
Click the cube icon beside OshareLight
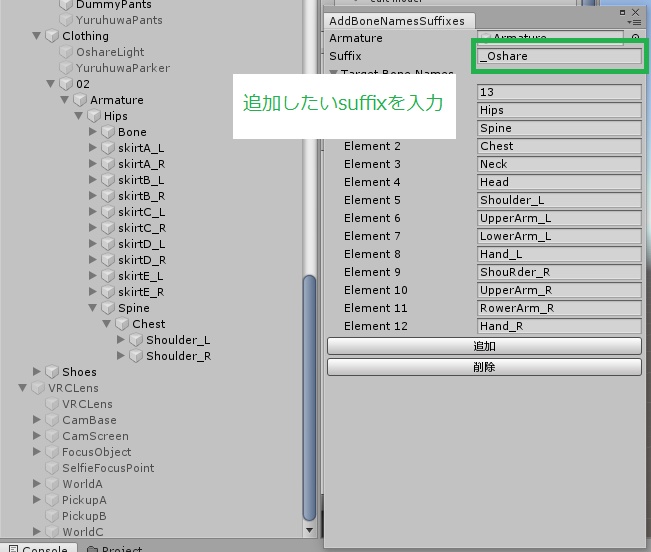tap(66, 52)
